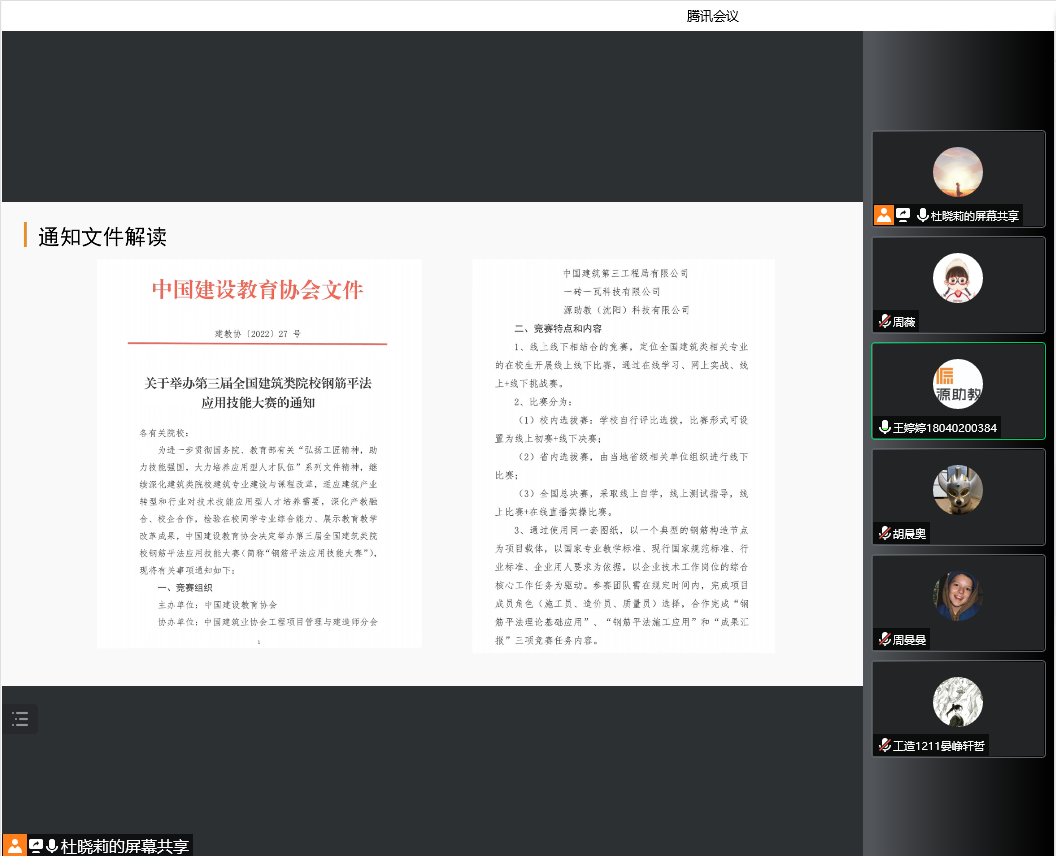Select the 源助教 logo avatar of 王婷婷

pyautogui.click(x=958, y=384)
